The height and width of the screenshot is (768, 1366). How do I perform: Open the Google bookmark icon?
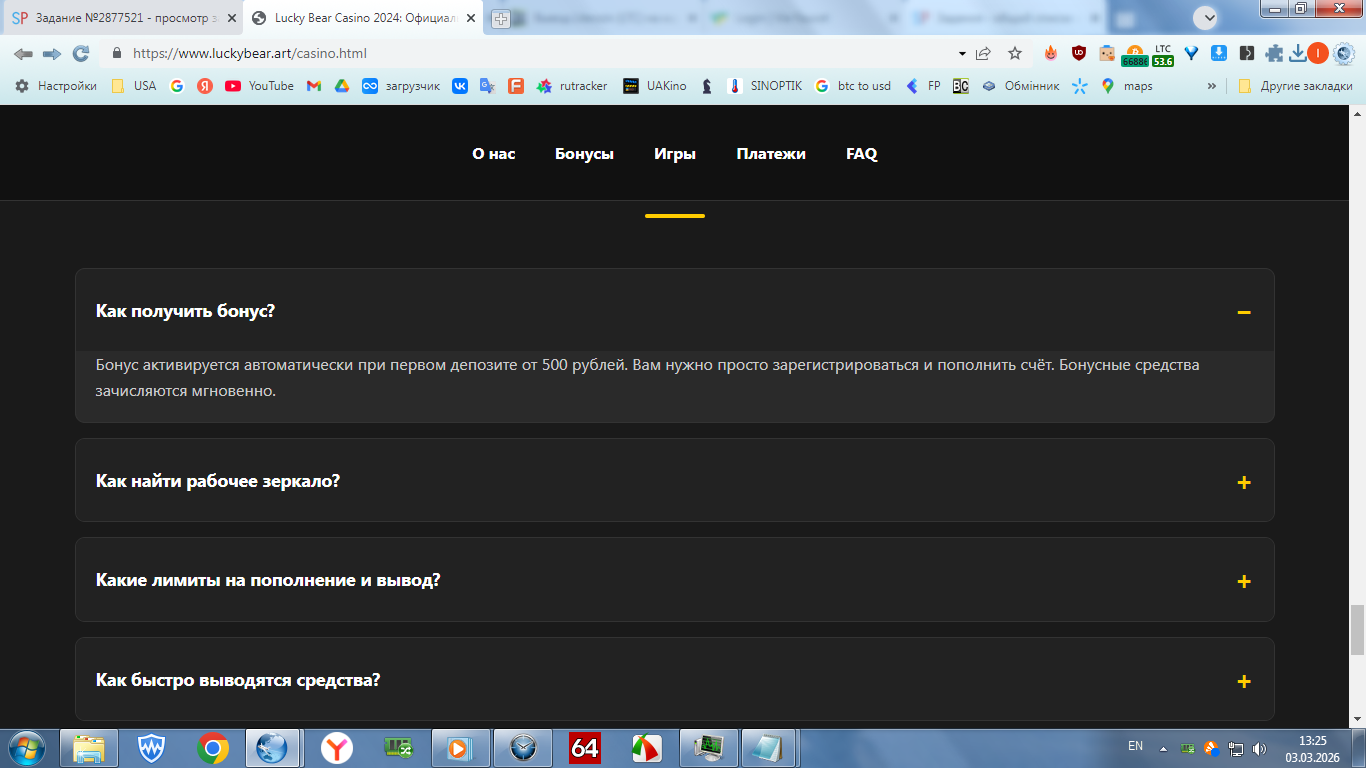point(177,86)
